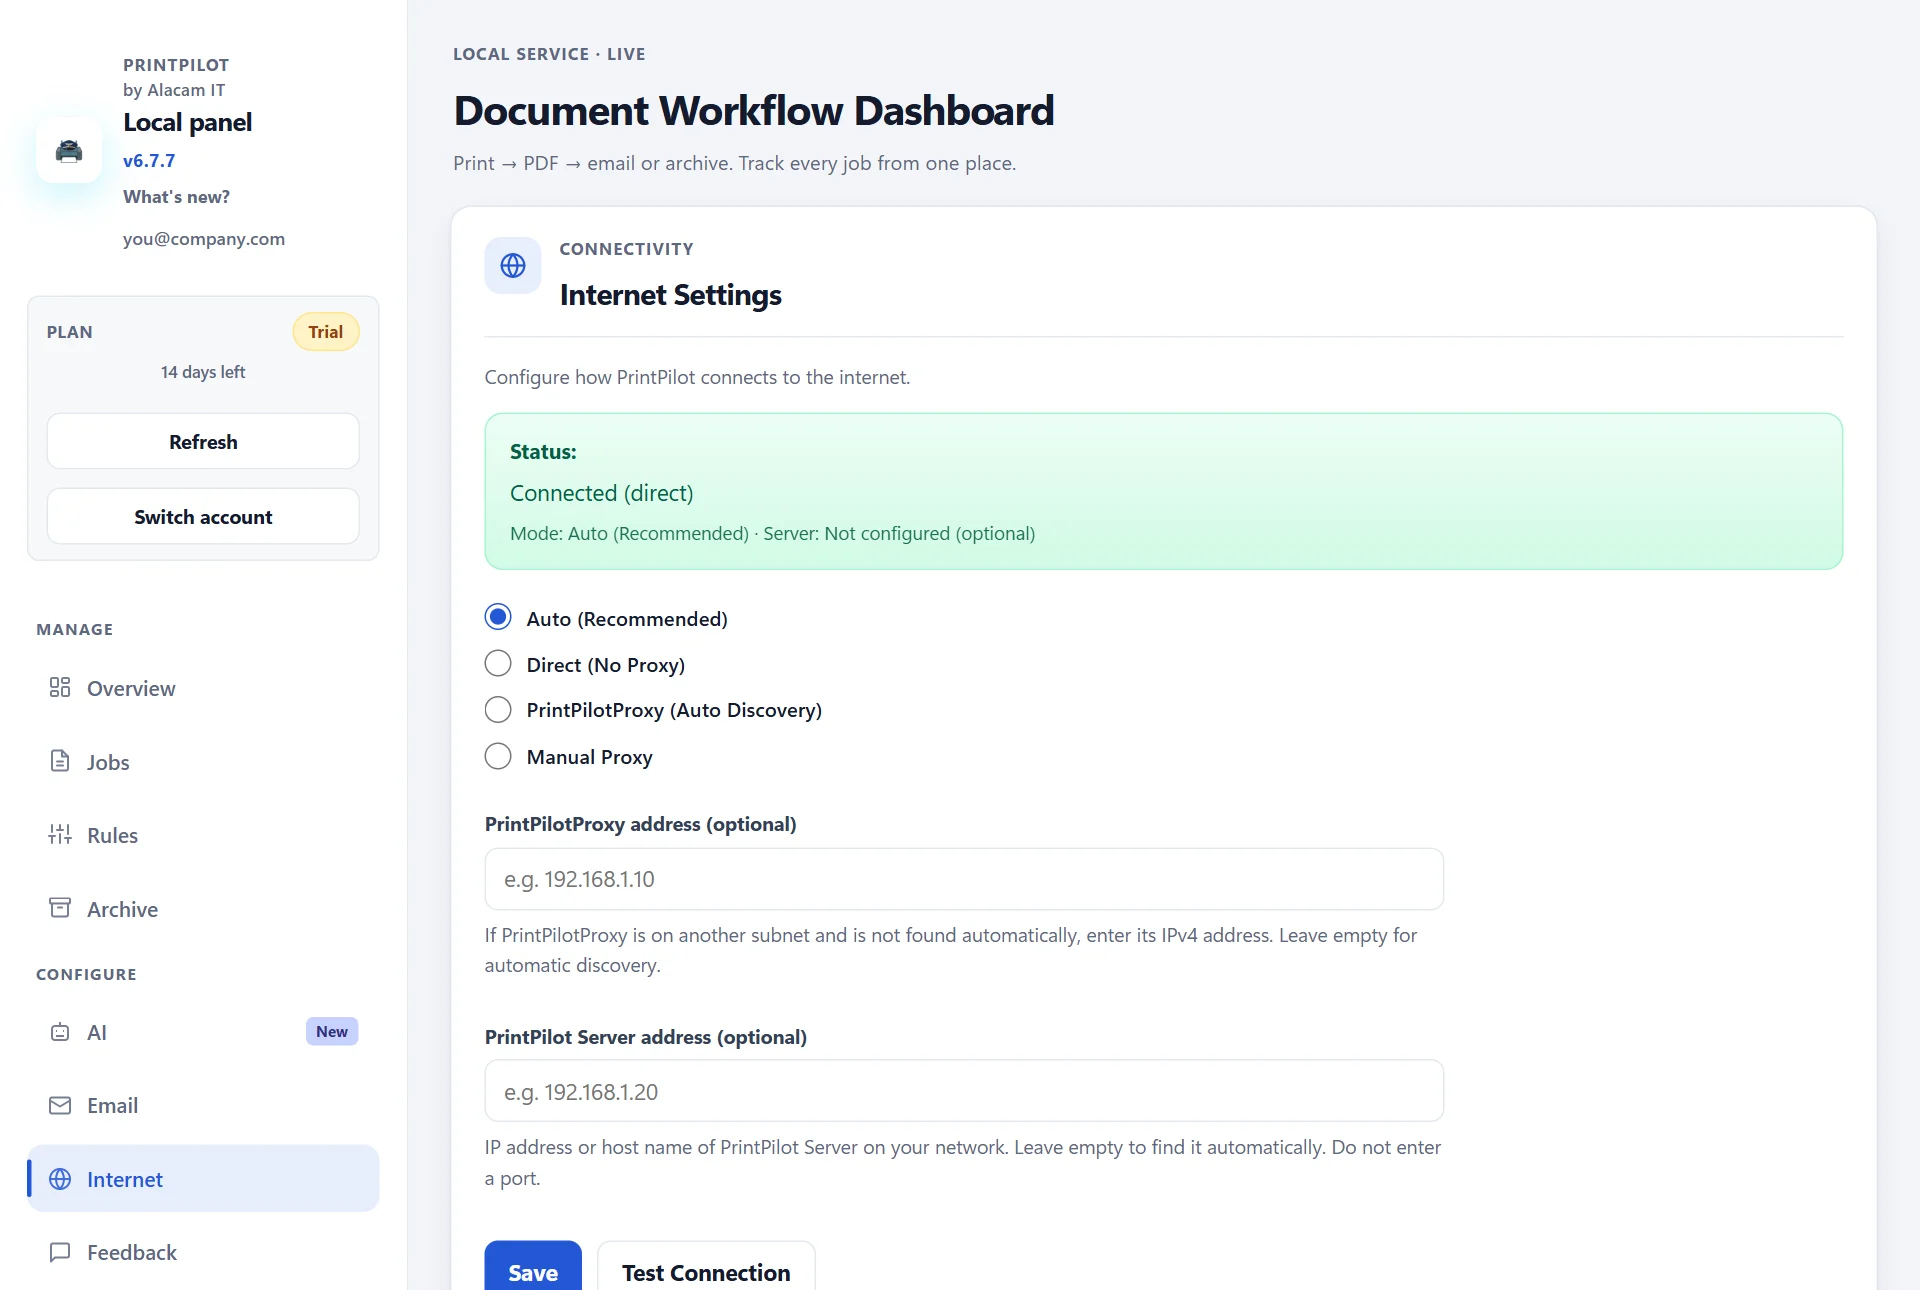The image size is (1920, 1290).
Task: Click the globe icon beside Internet Settings
Action: click(513, 266)
